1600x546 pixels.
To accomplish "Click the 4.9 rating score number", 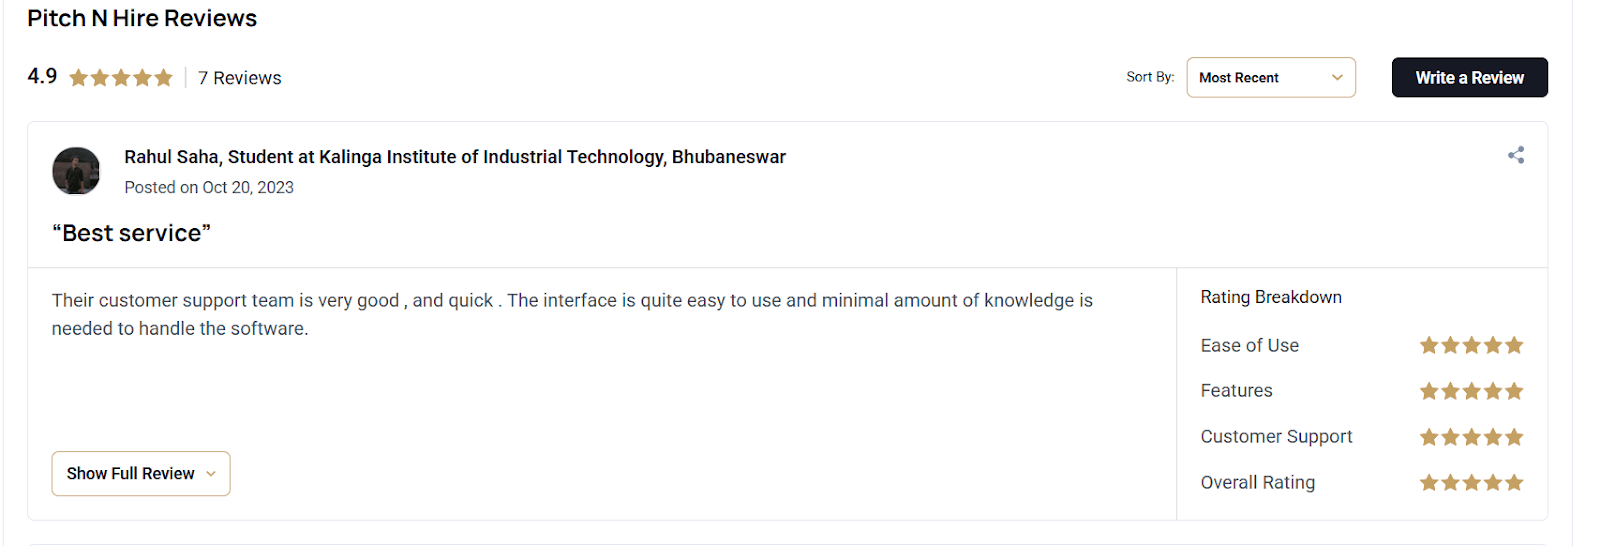I will [x=42, y=77].
